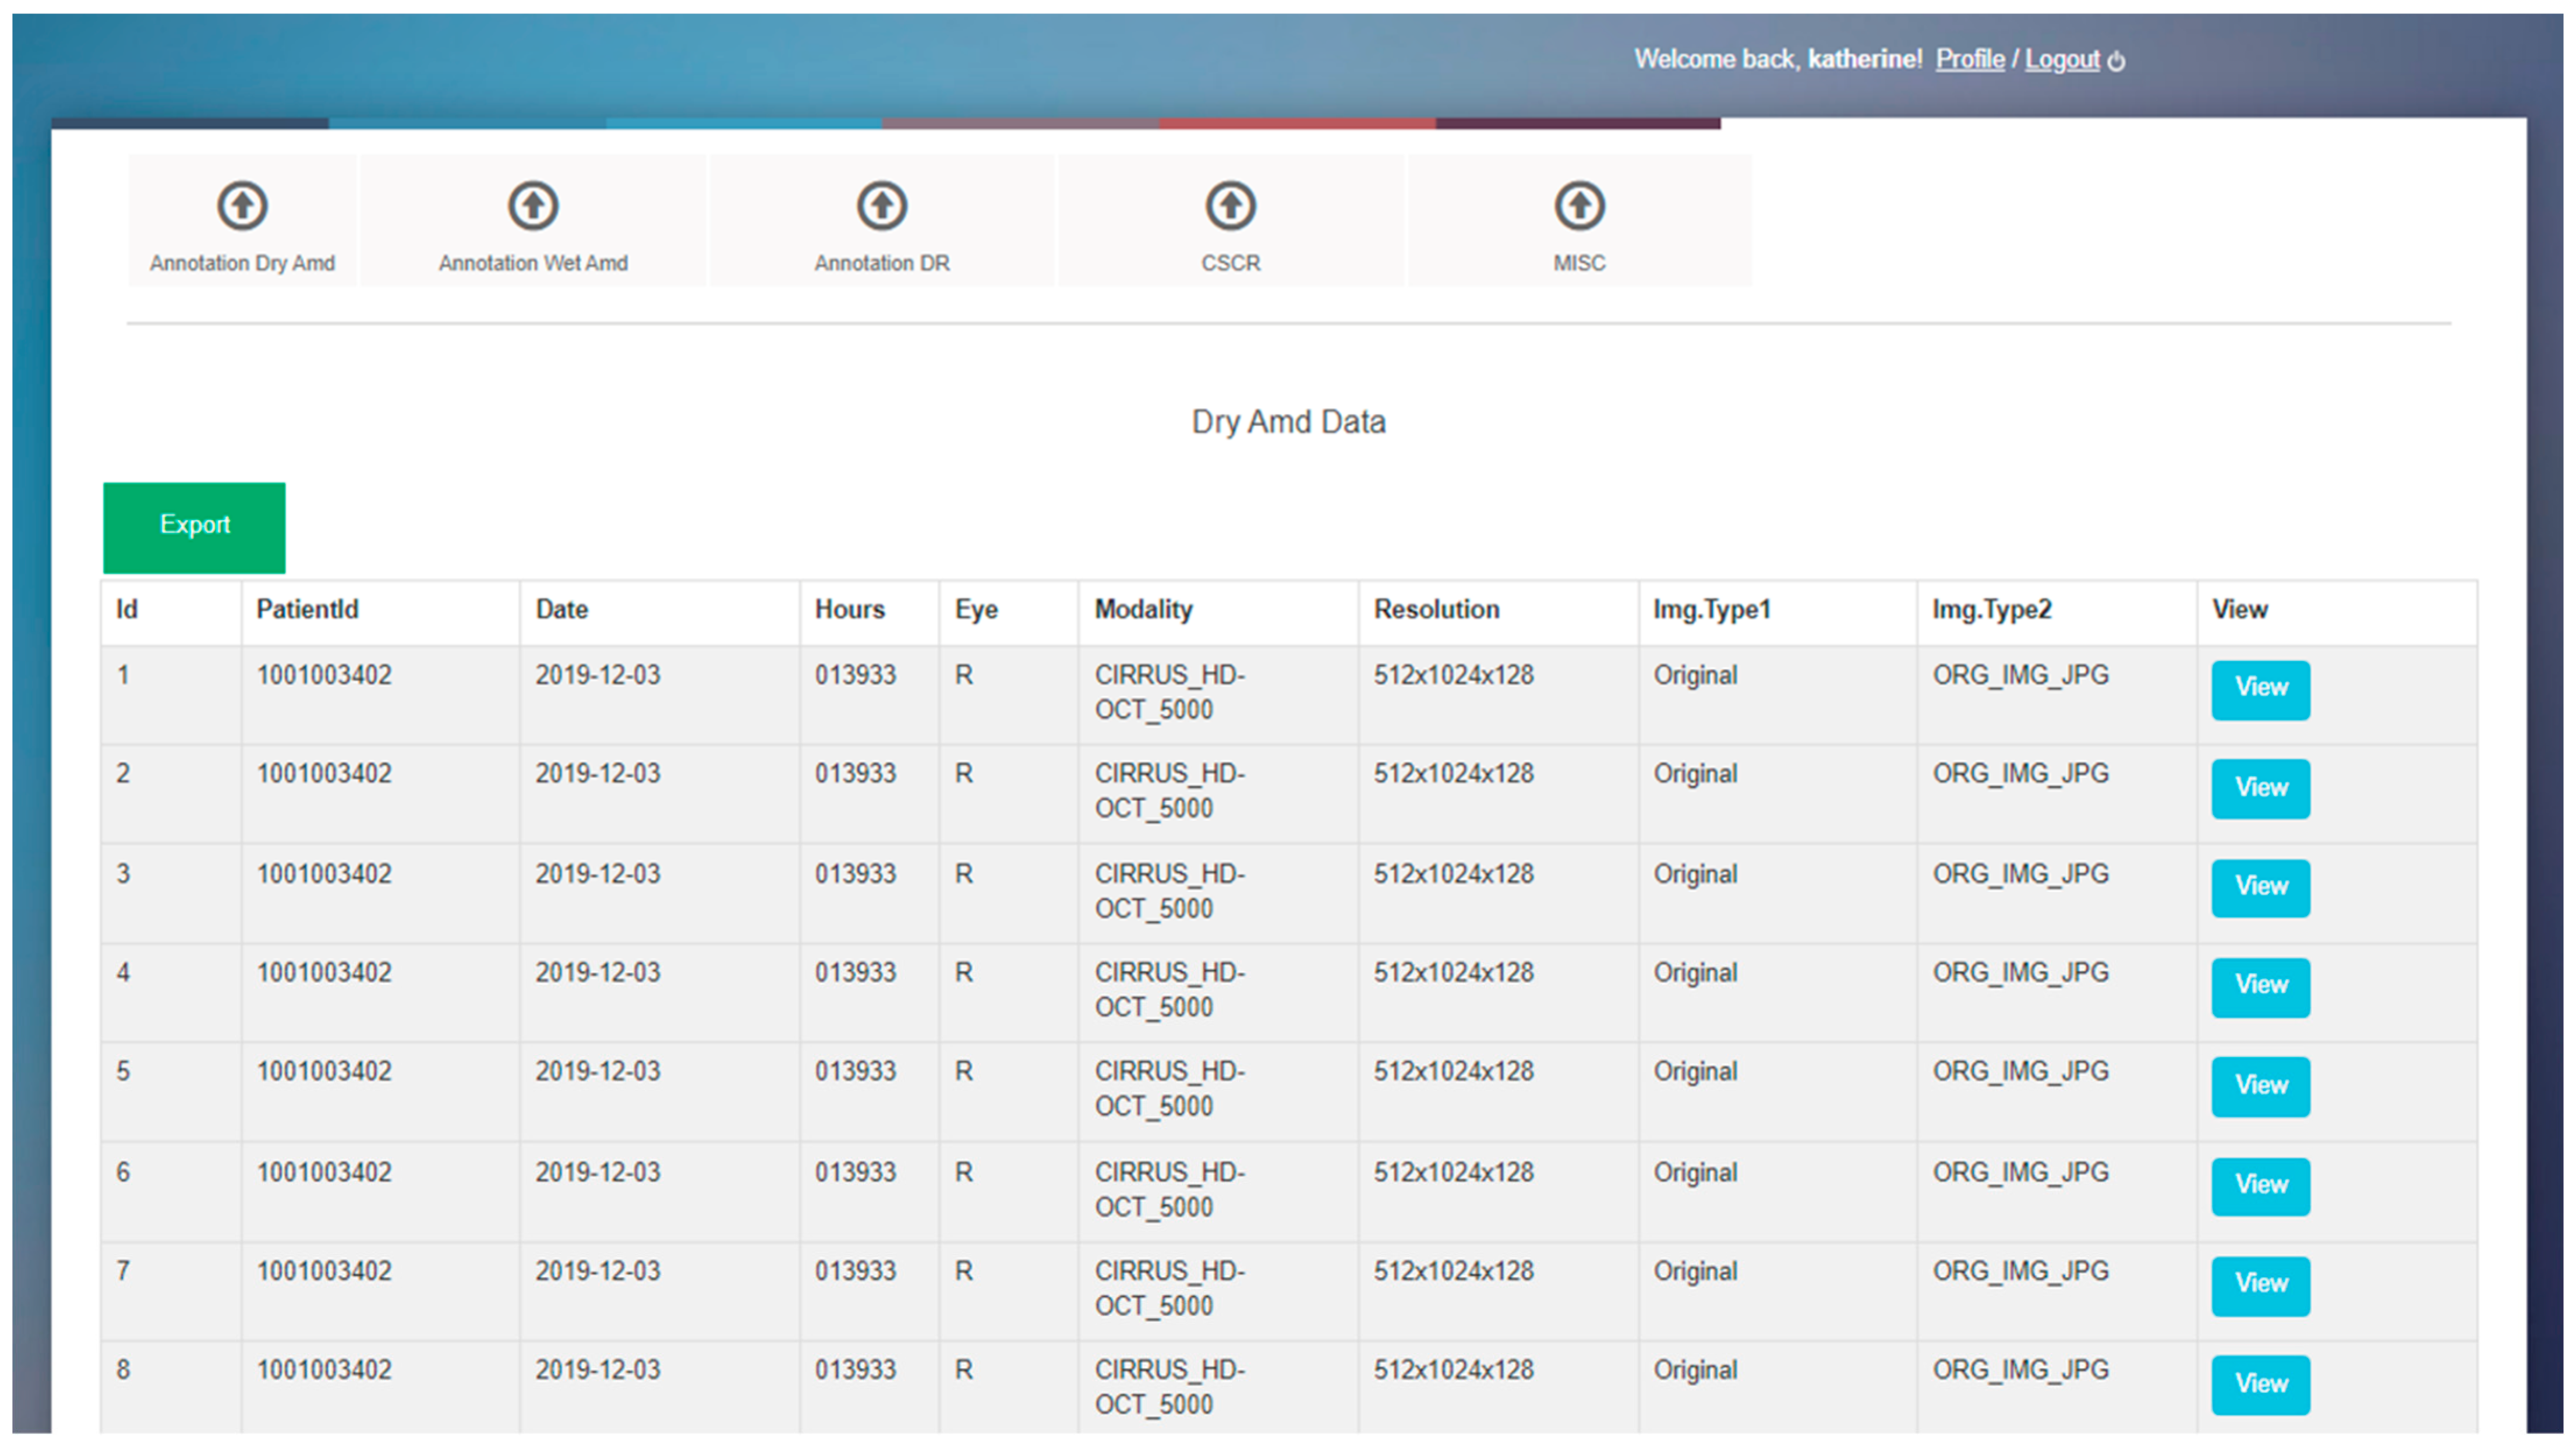Click View button in row 5

coord(2259,1086)
